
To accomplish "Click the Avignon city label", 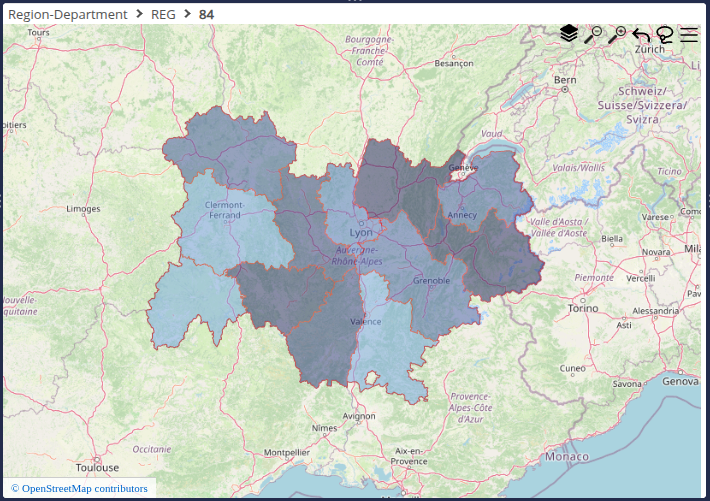I will [358, 415].
